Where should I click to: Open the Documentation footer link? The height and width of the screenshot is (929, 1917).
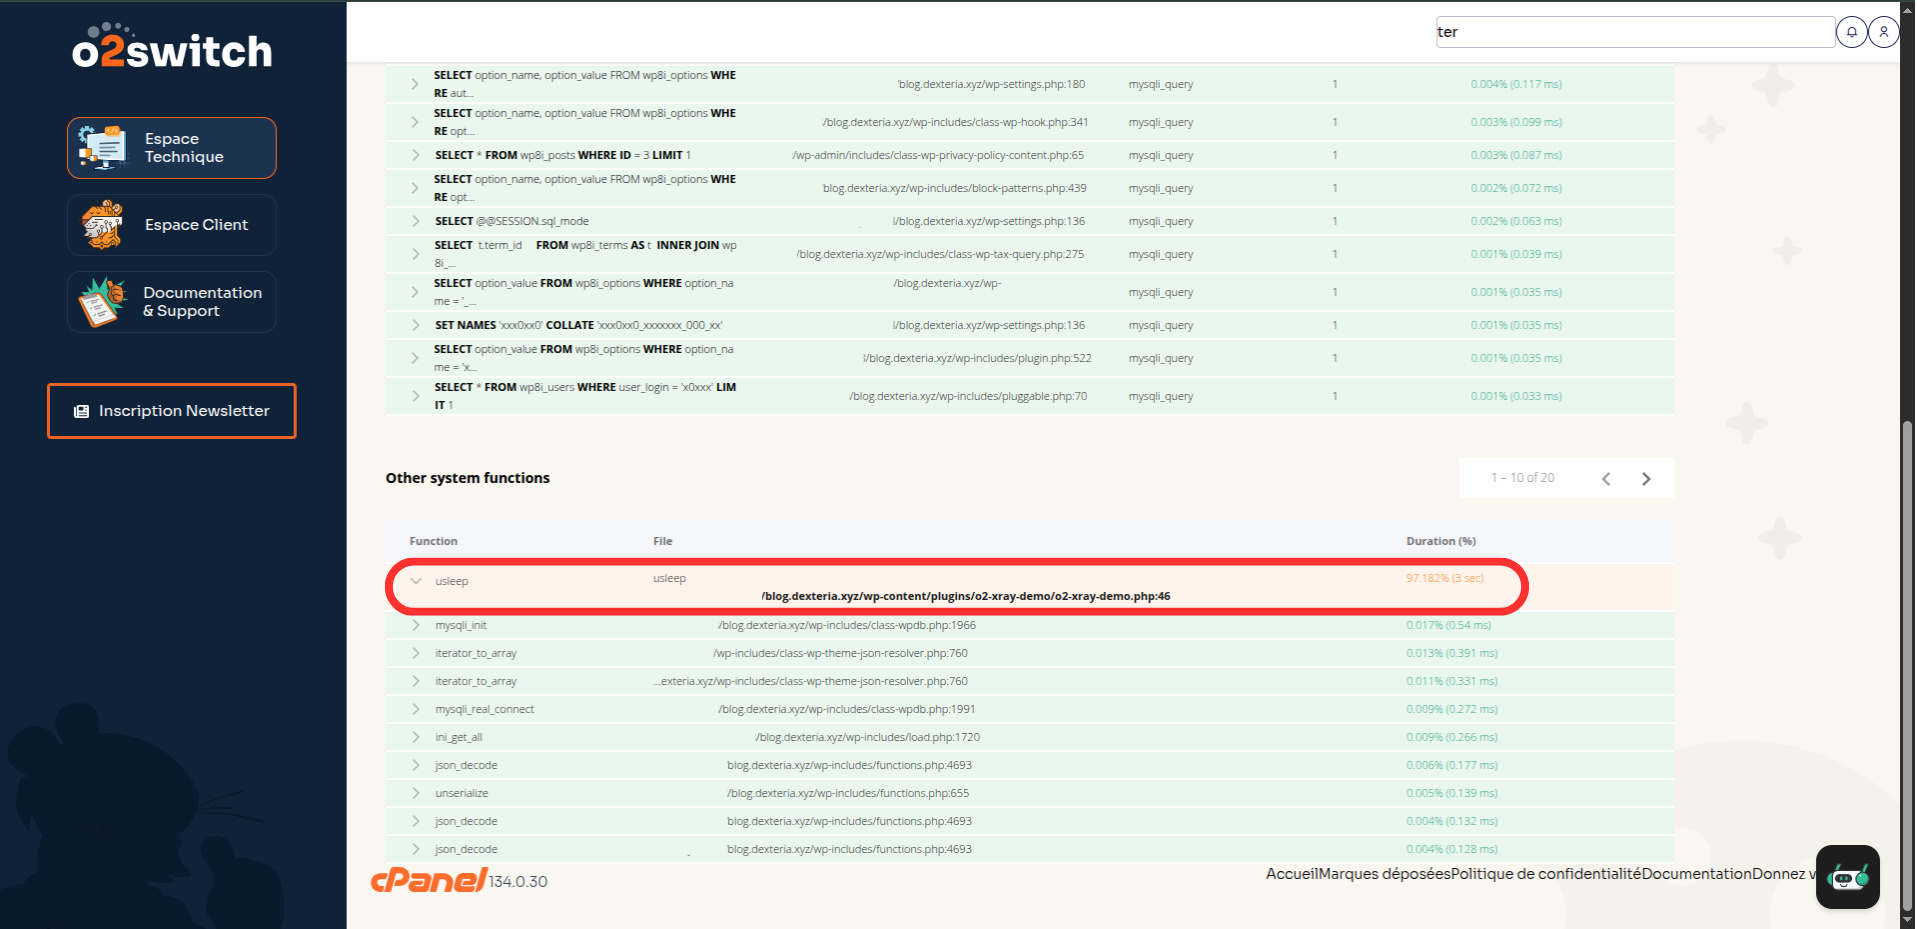pyautogui.click(x=1697, y=874)
